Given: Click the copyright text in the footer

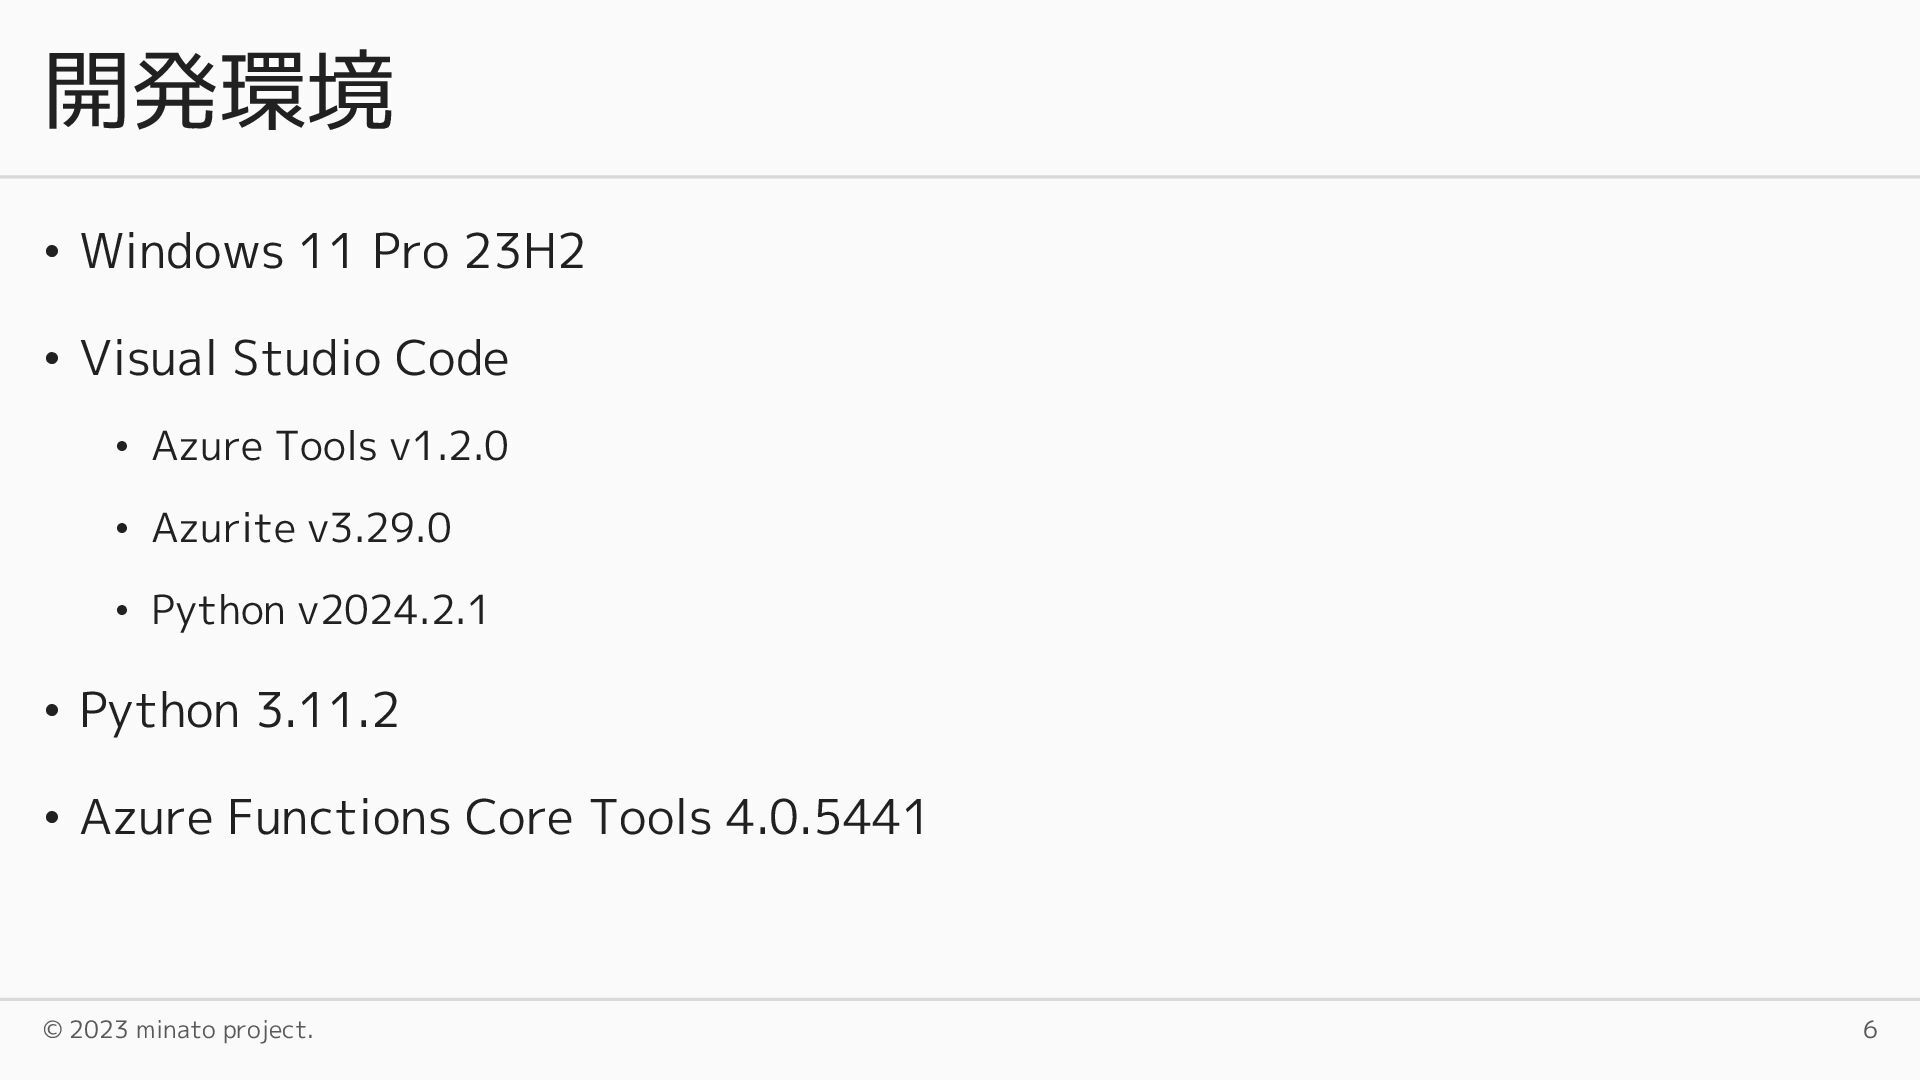Looking at the screenshot, I should [178, 1030].
